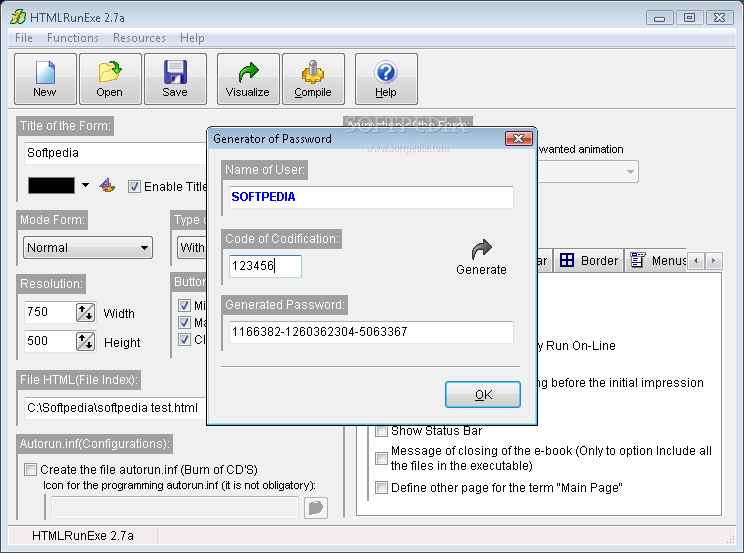
Task: Click the autorun icon browse button
Action: click(x=316, y=508)
